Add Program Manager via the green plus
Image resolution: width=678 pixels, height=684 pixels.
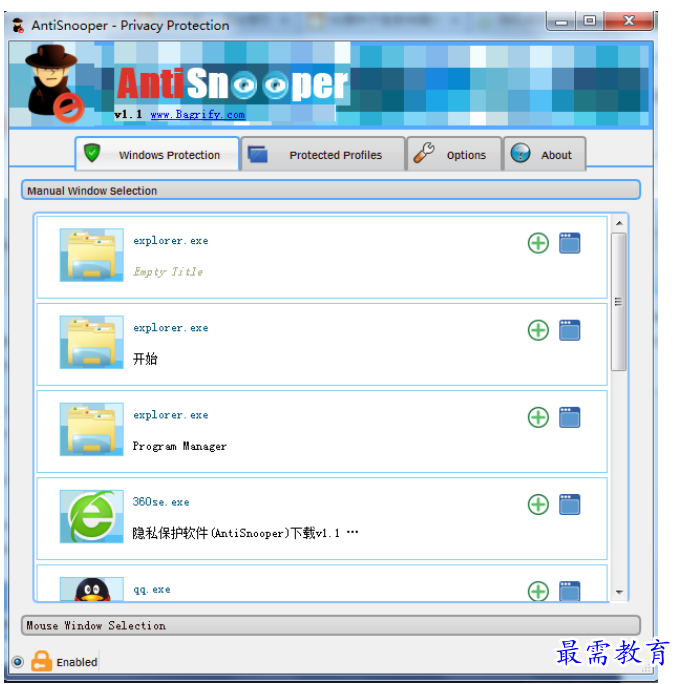pos(538,417)
